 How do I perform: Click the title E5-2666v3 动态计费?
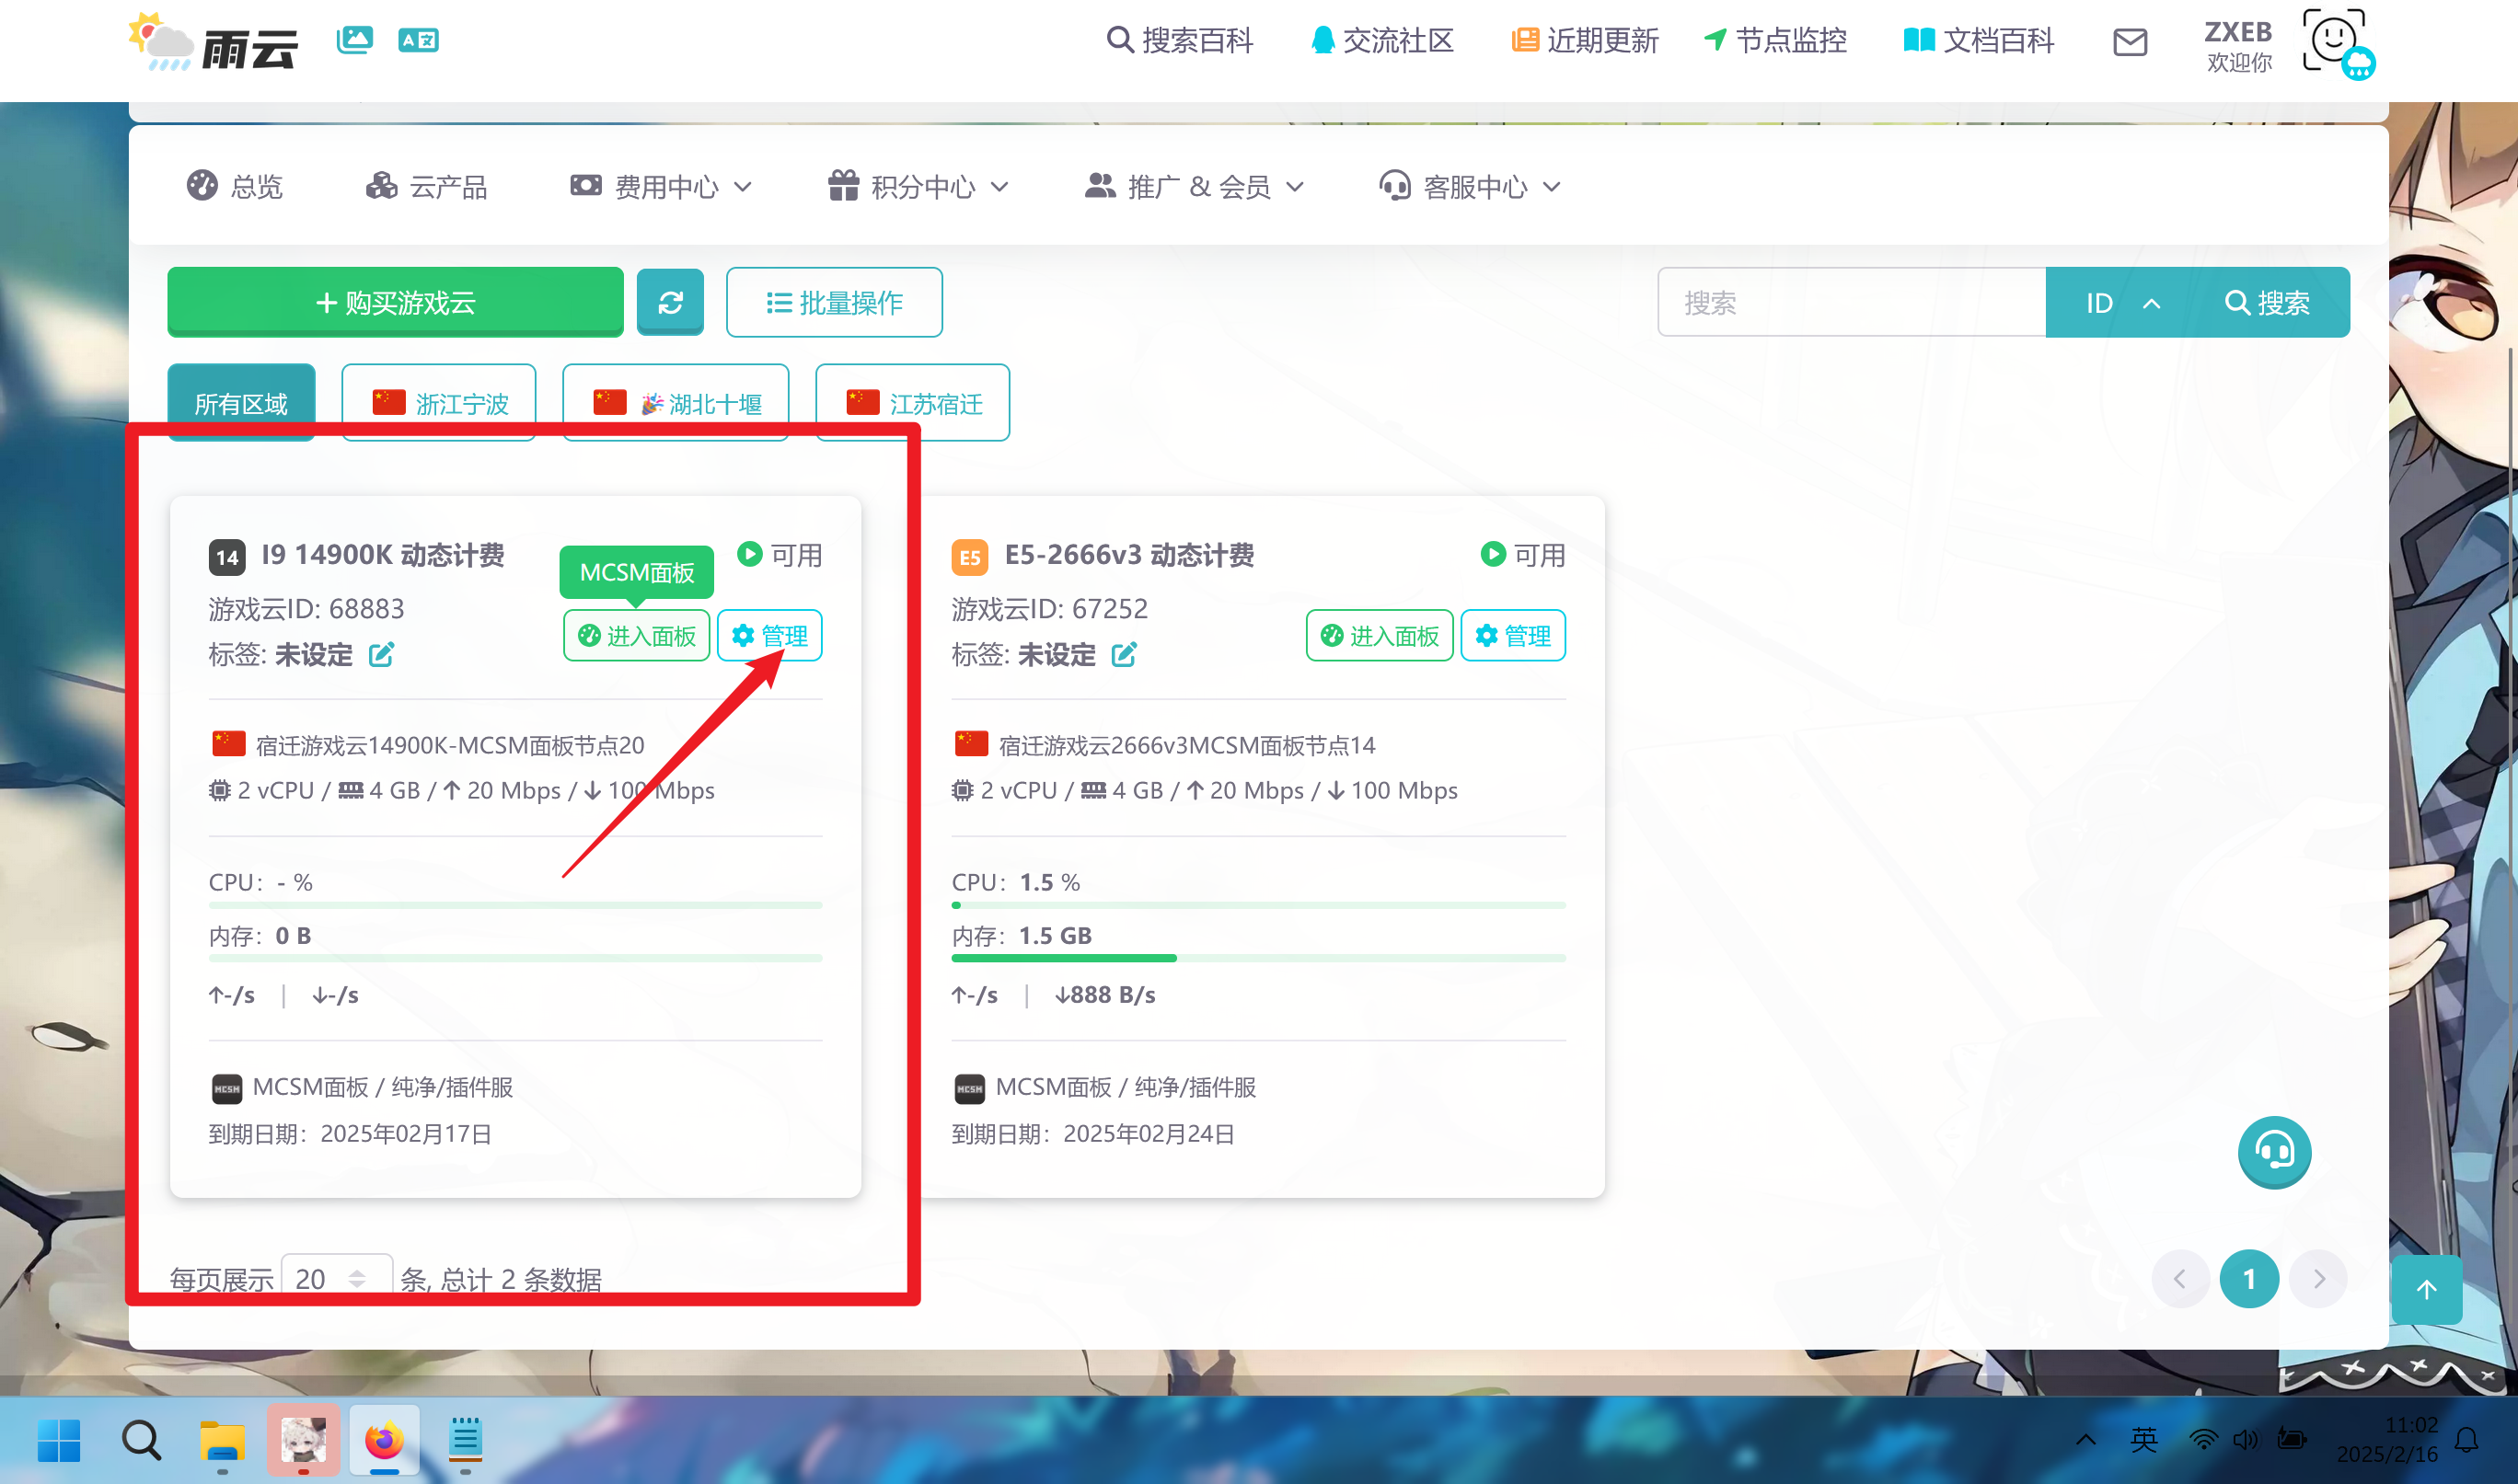pos(1129,555)
